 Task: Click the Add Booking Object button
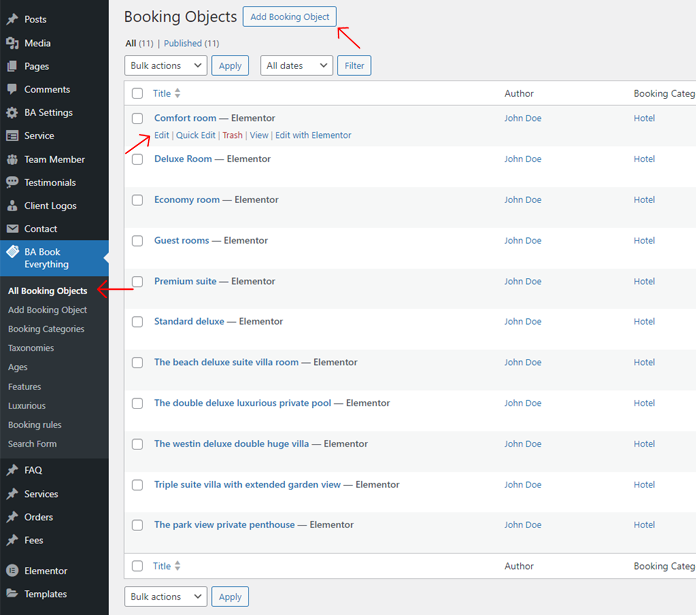pyautogui.click(x=289, y=17)
